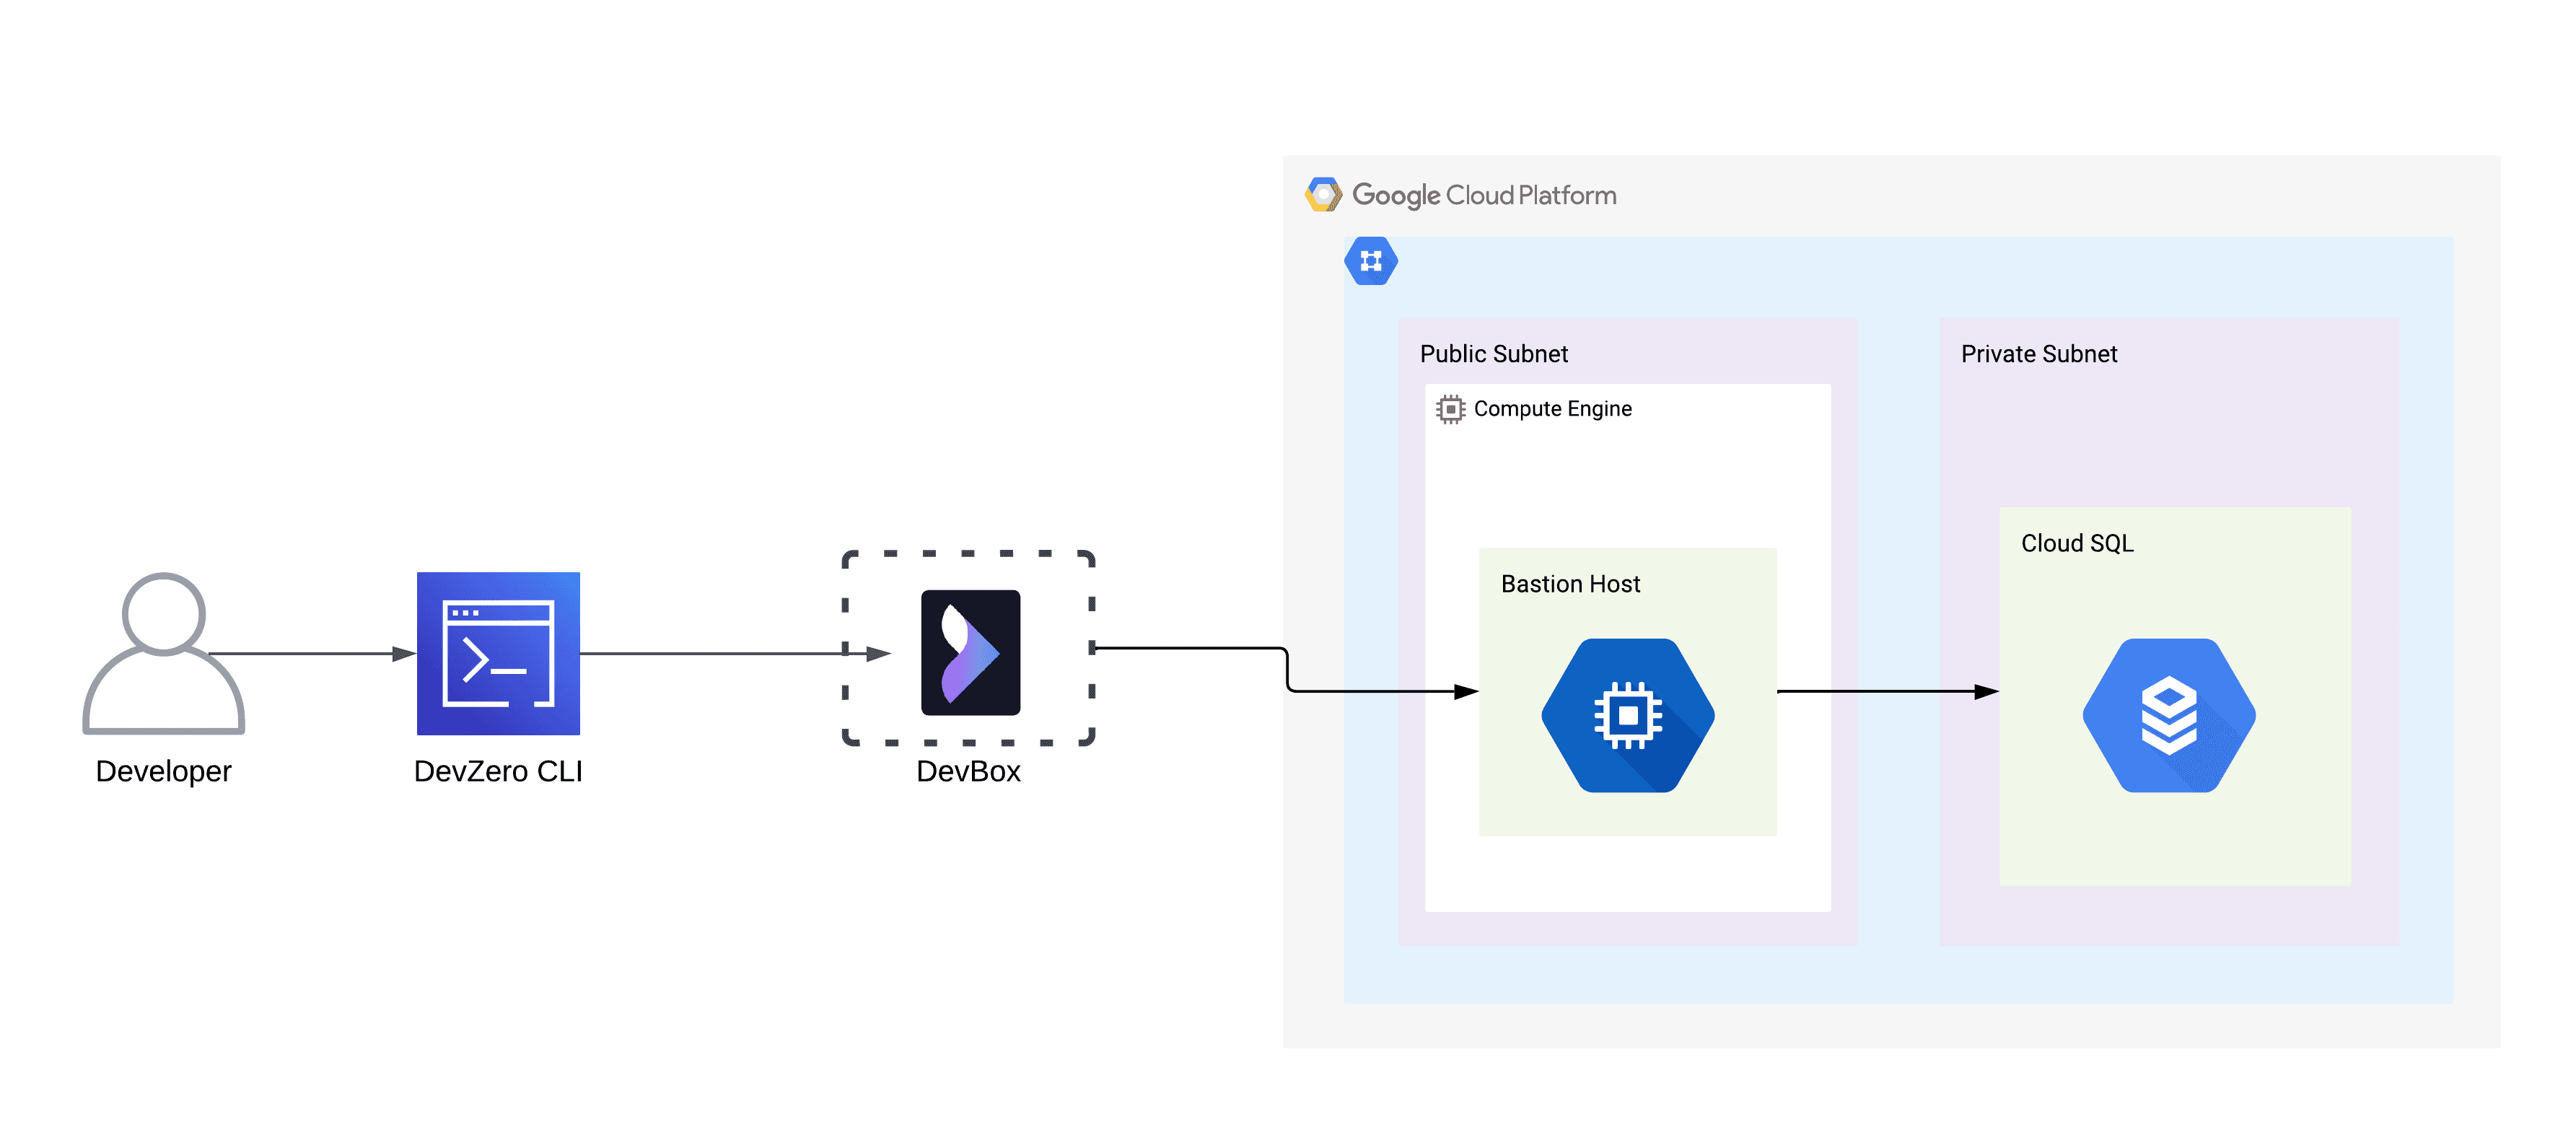Click the Bastion Host compute hexagon icon

point(1628,715)
